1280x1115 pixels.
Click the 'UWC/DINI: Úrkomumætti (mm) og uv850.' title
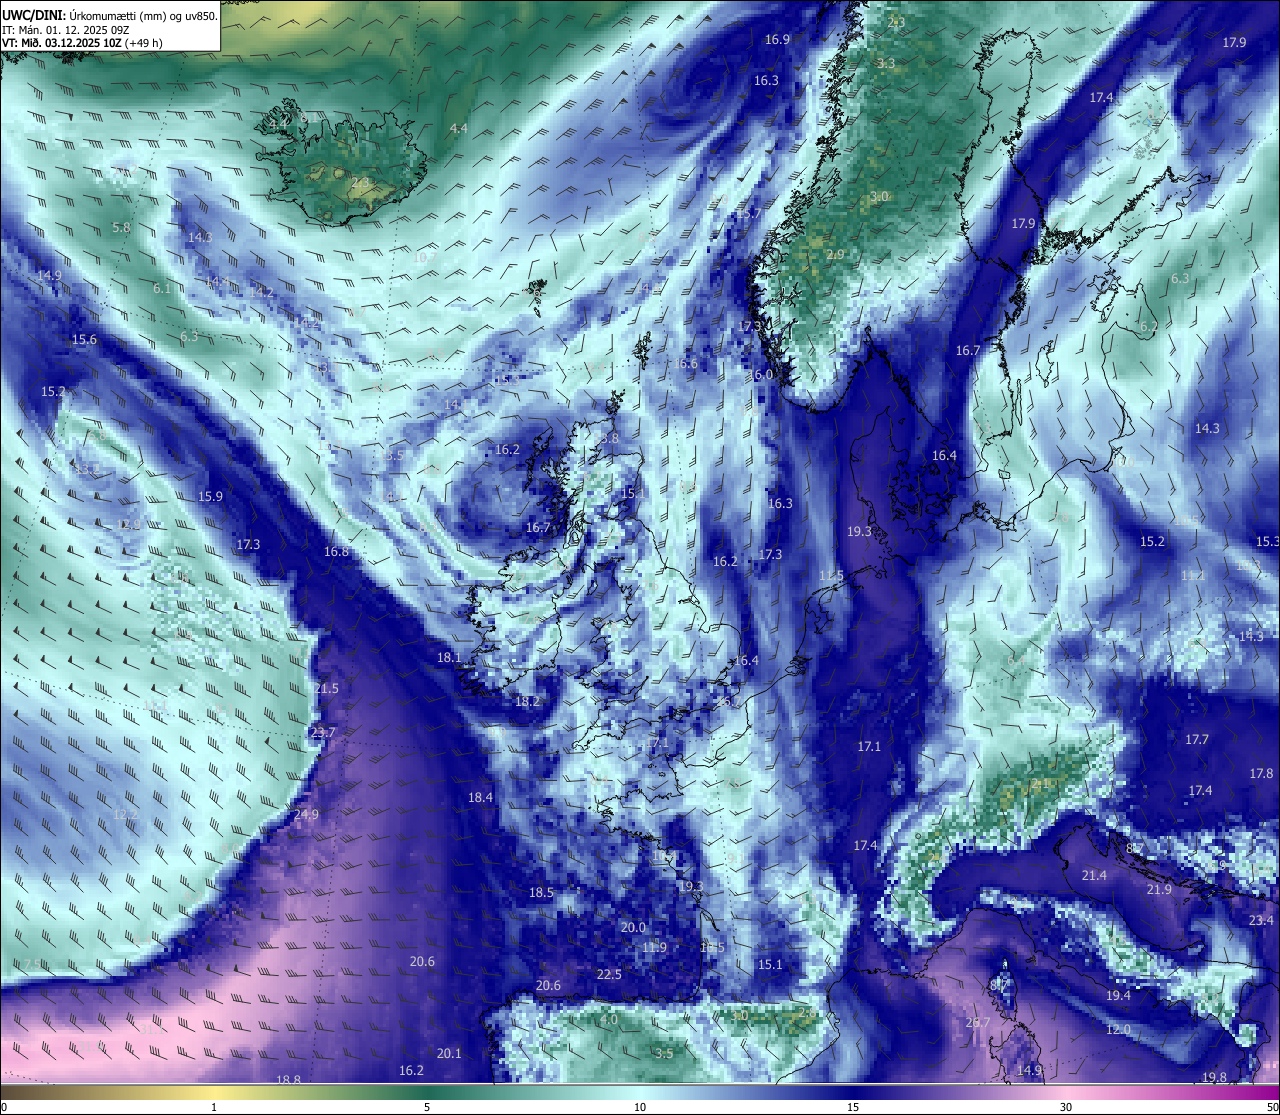click(110, 16)
